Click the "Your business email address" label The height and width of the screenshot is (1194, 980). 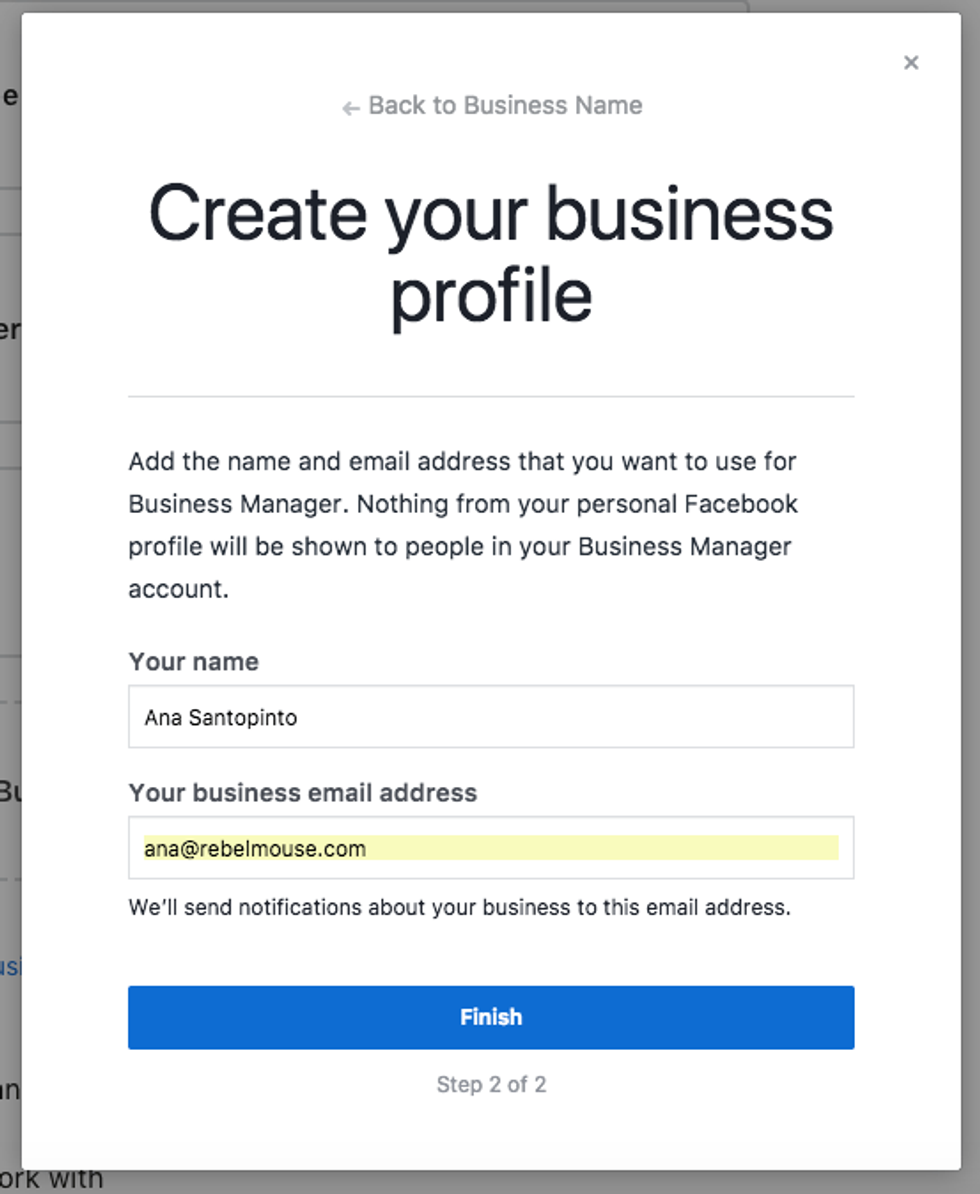[302, 793]
